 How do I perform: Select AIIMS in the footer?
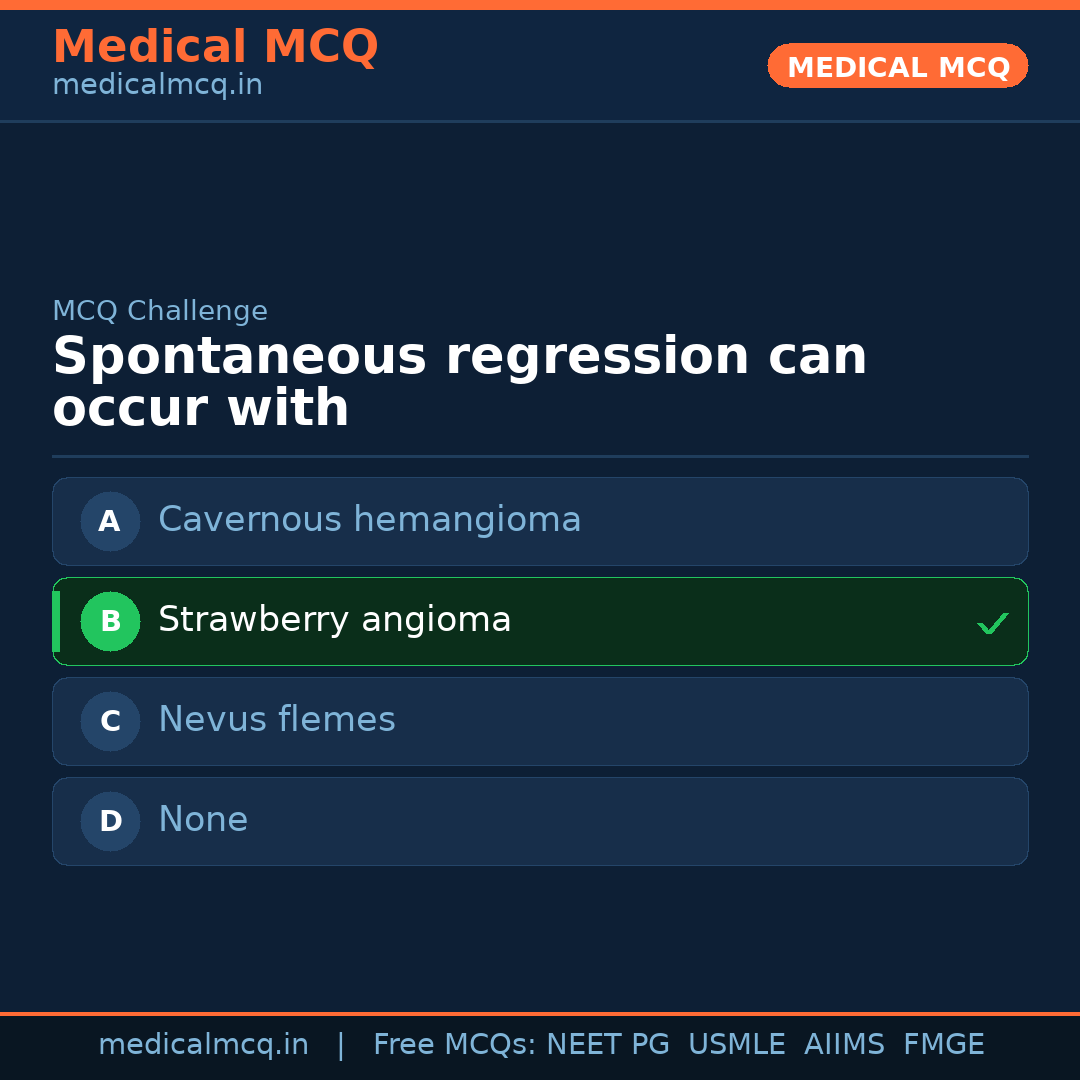pos(844,1045)
